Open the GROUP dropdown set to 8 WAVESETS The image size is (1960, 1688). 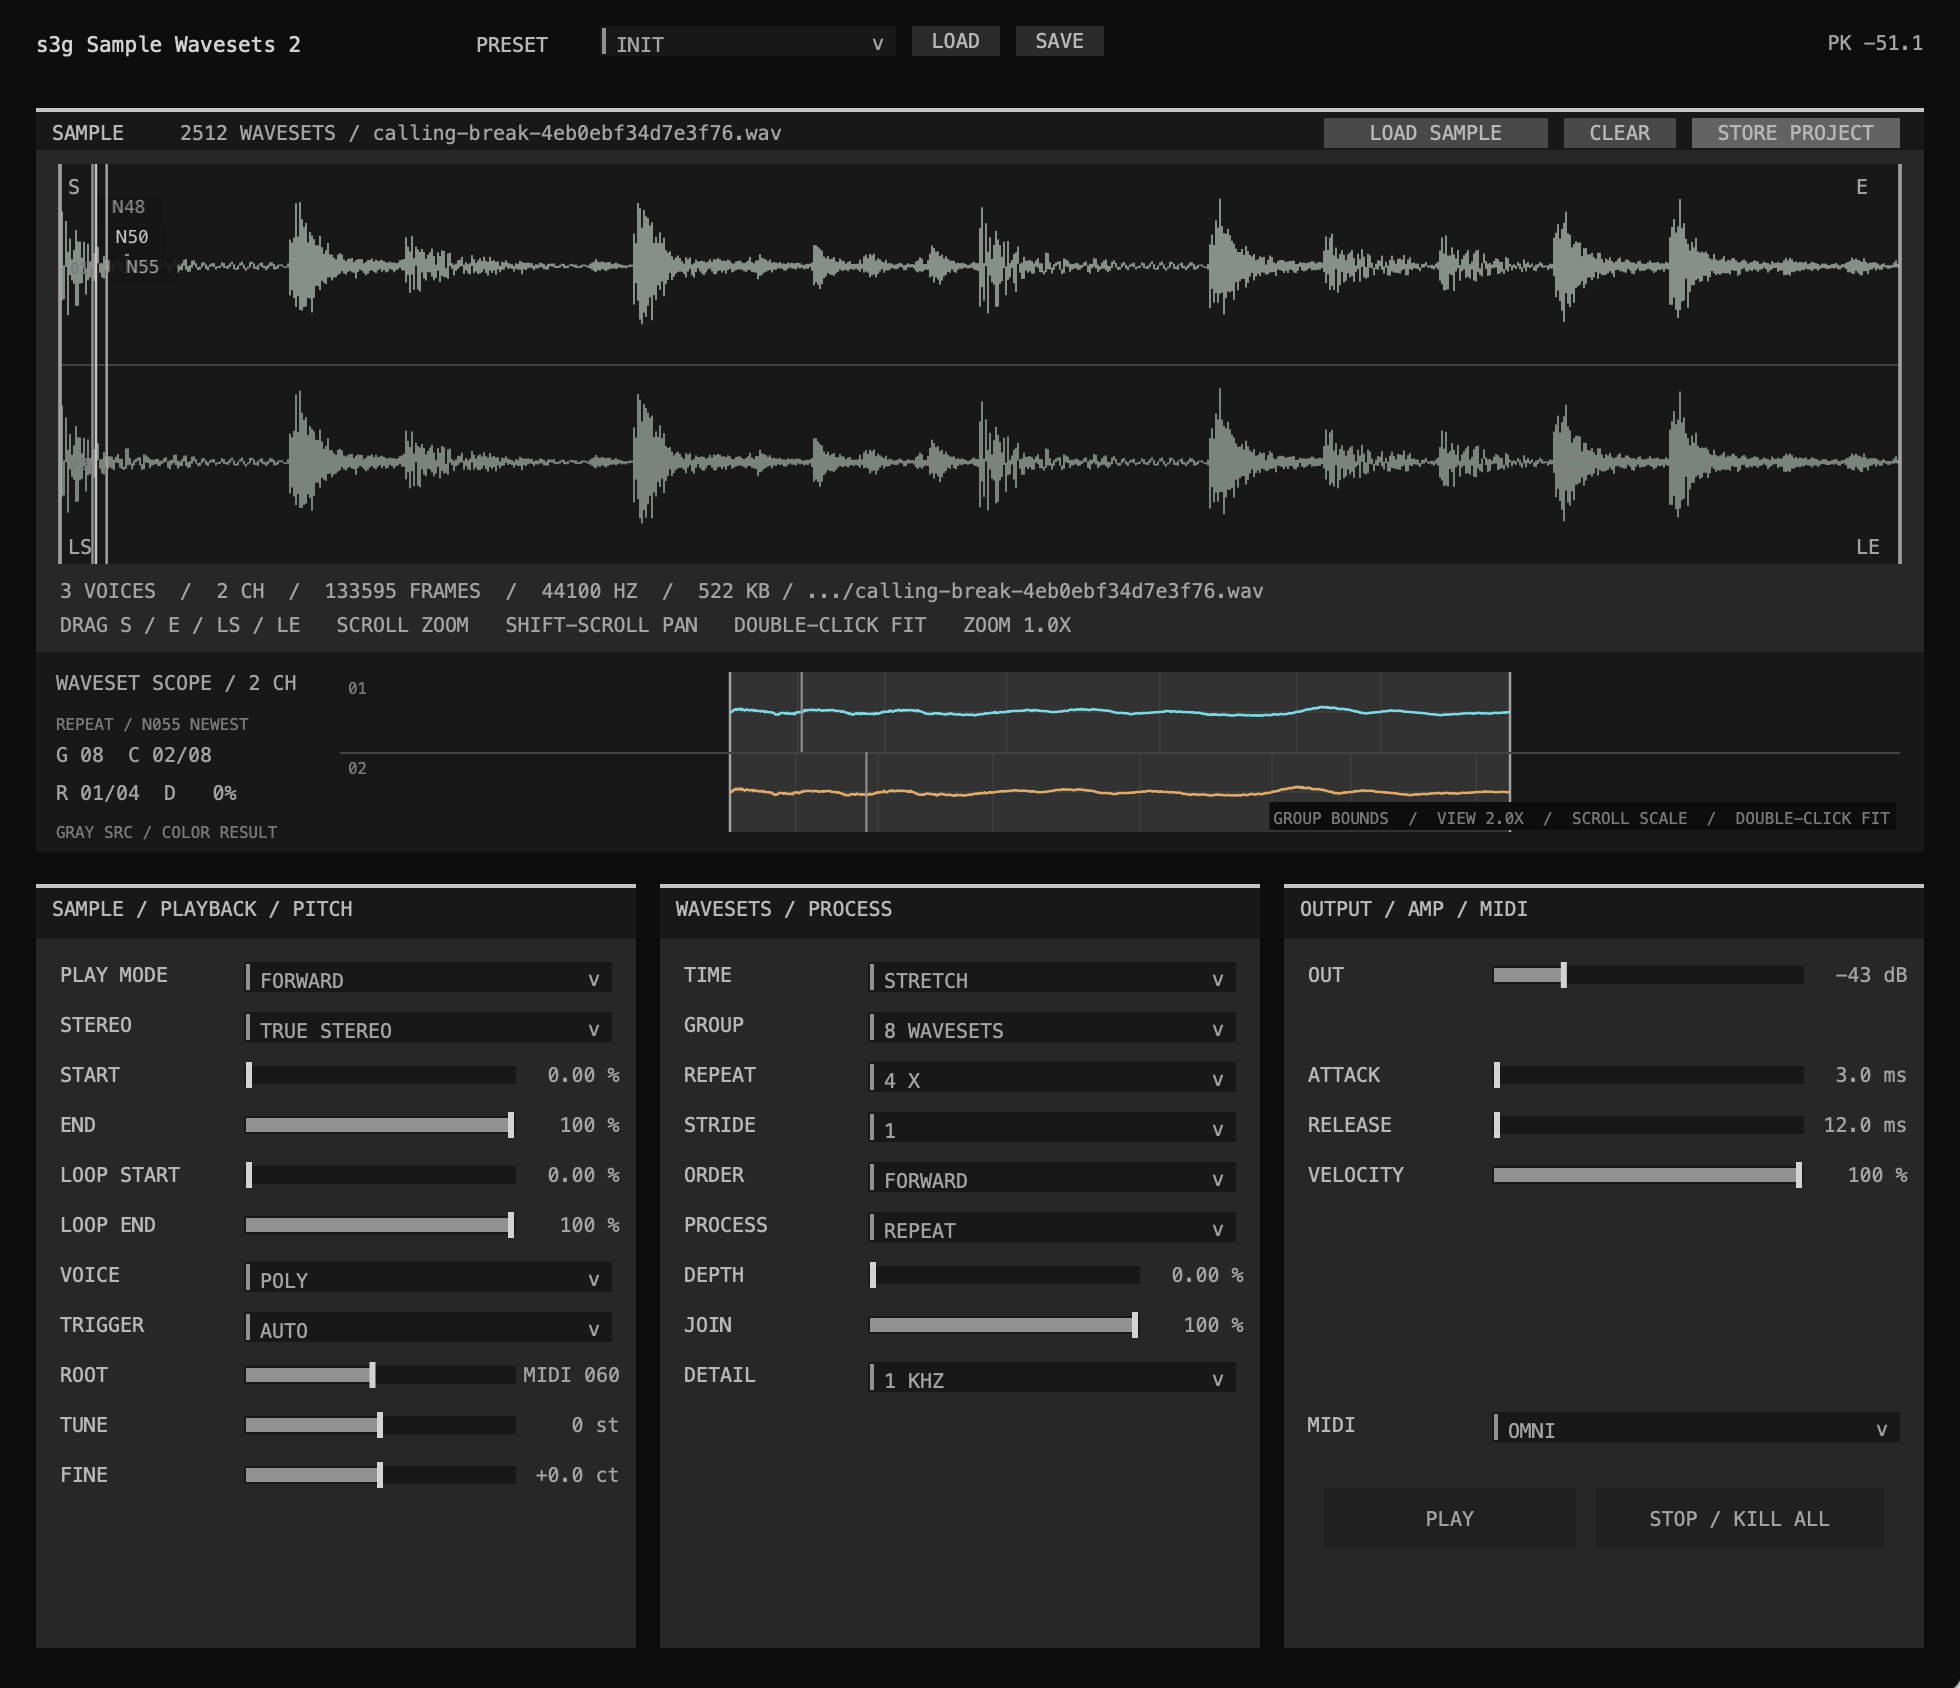point(1052,1029)
